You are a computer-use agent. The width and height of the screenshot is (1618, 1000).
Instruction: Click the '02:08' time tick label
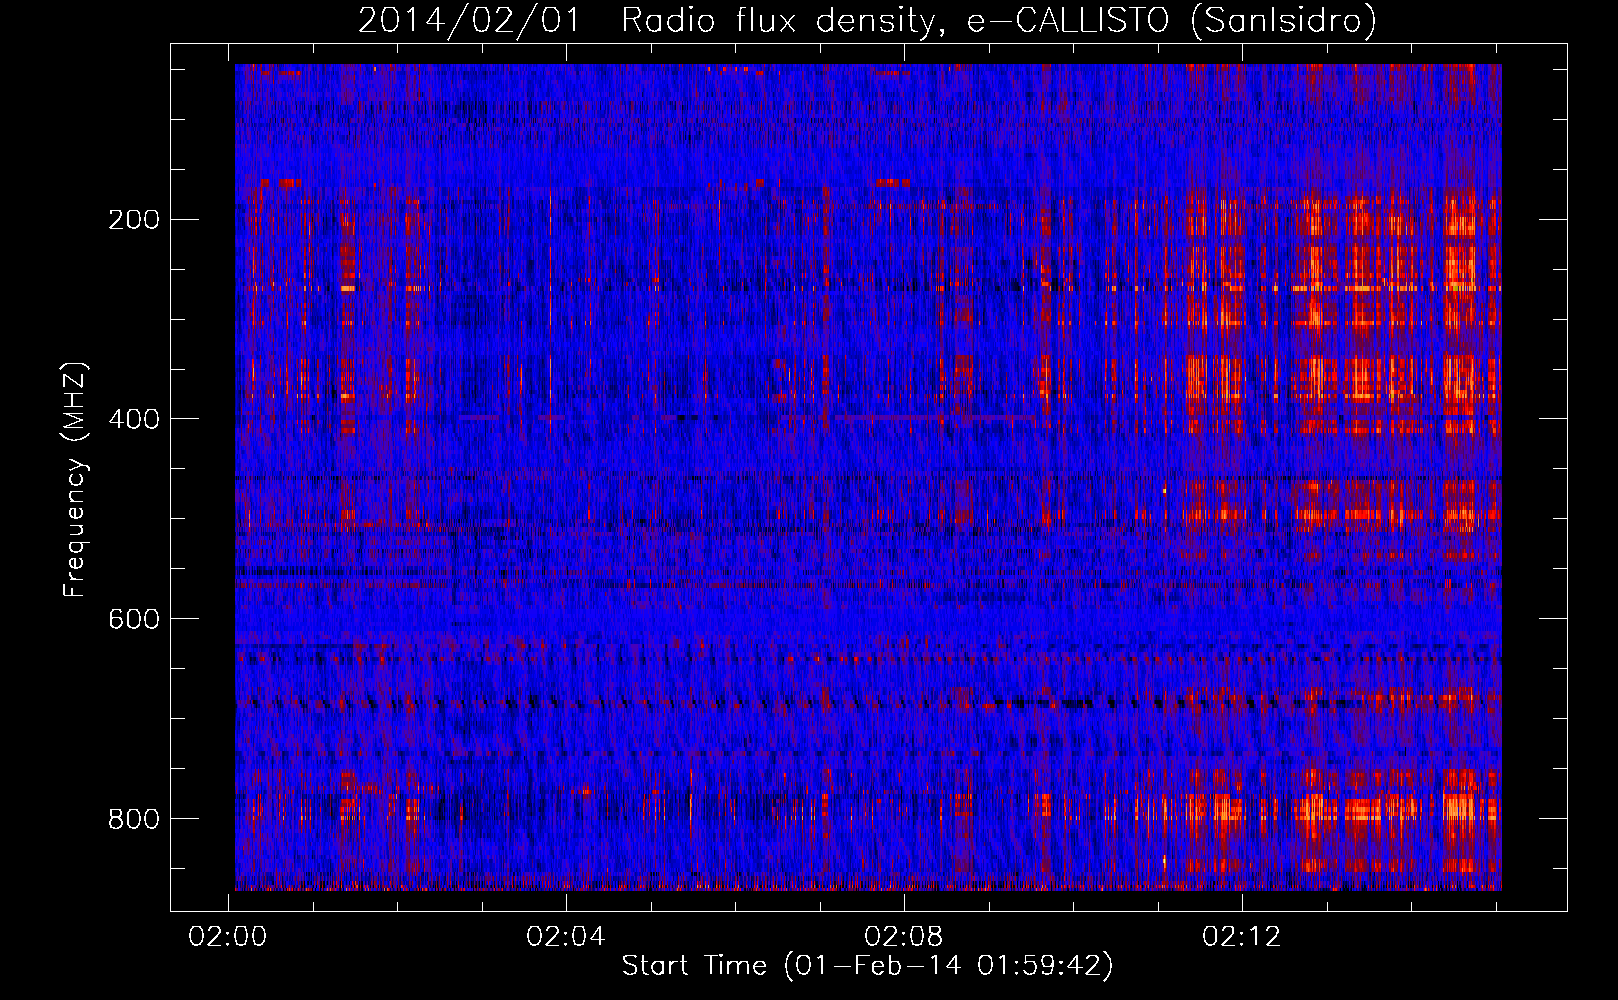[904, 937]
